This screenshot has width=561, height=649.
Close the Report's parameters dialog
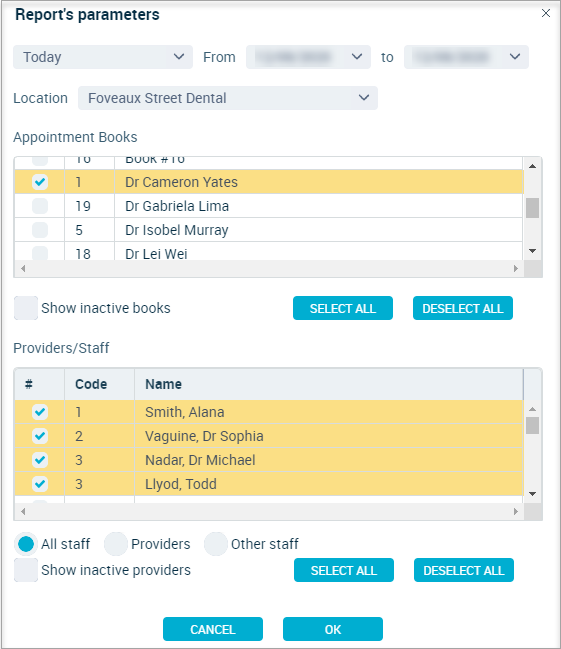(546, 13)
